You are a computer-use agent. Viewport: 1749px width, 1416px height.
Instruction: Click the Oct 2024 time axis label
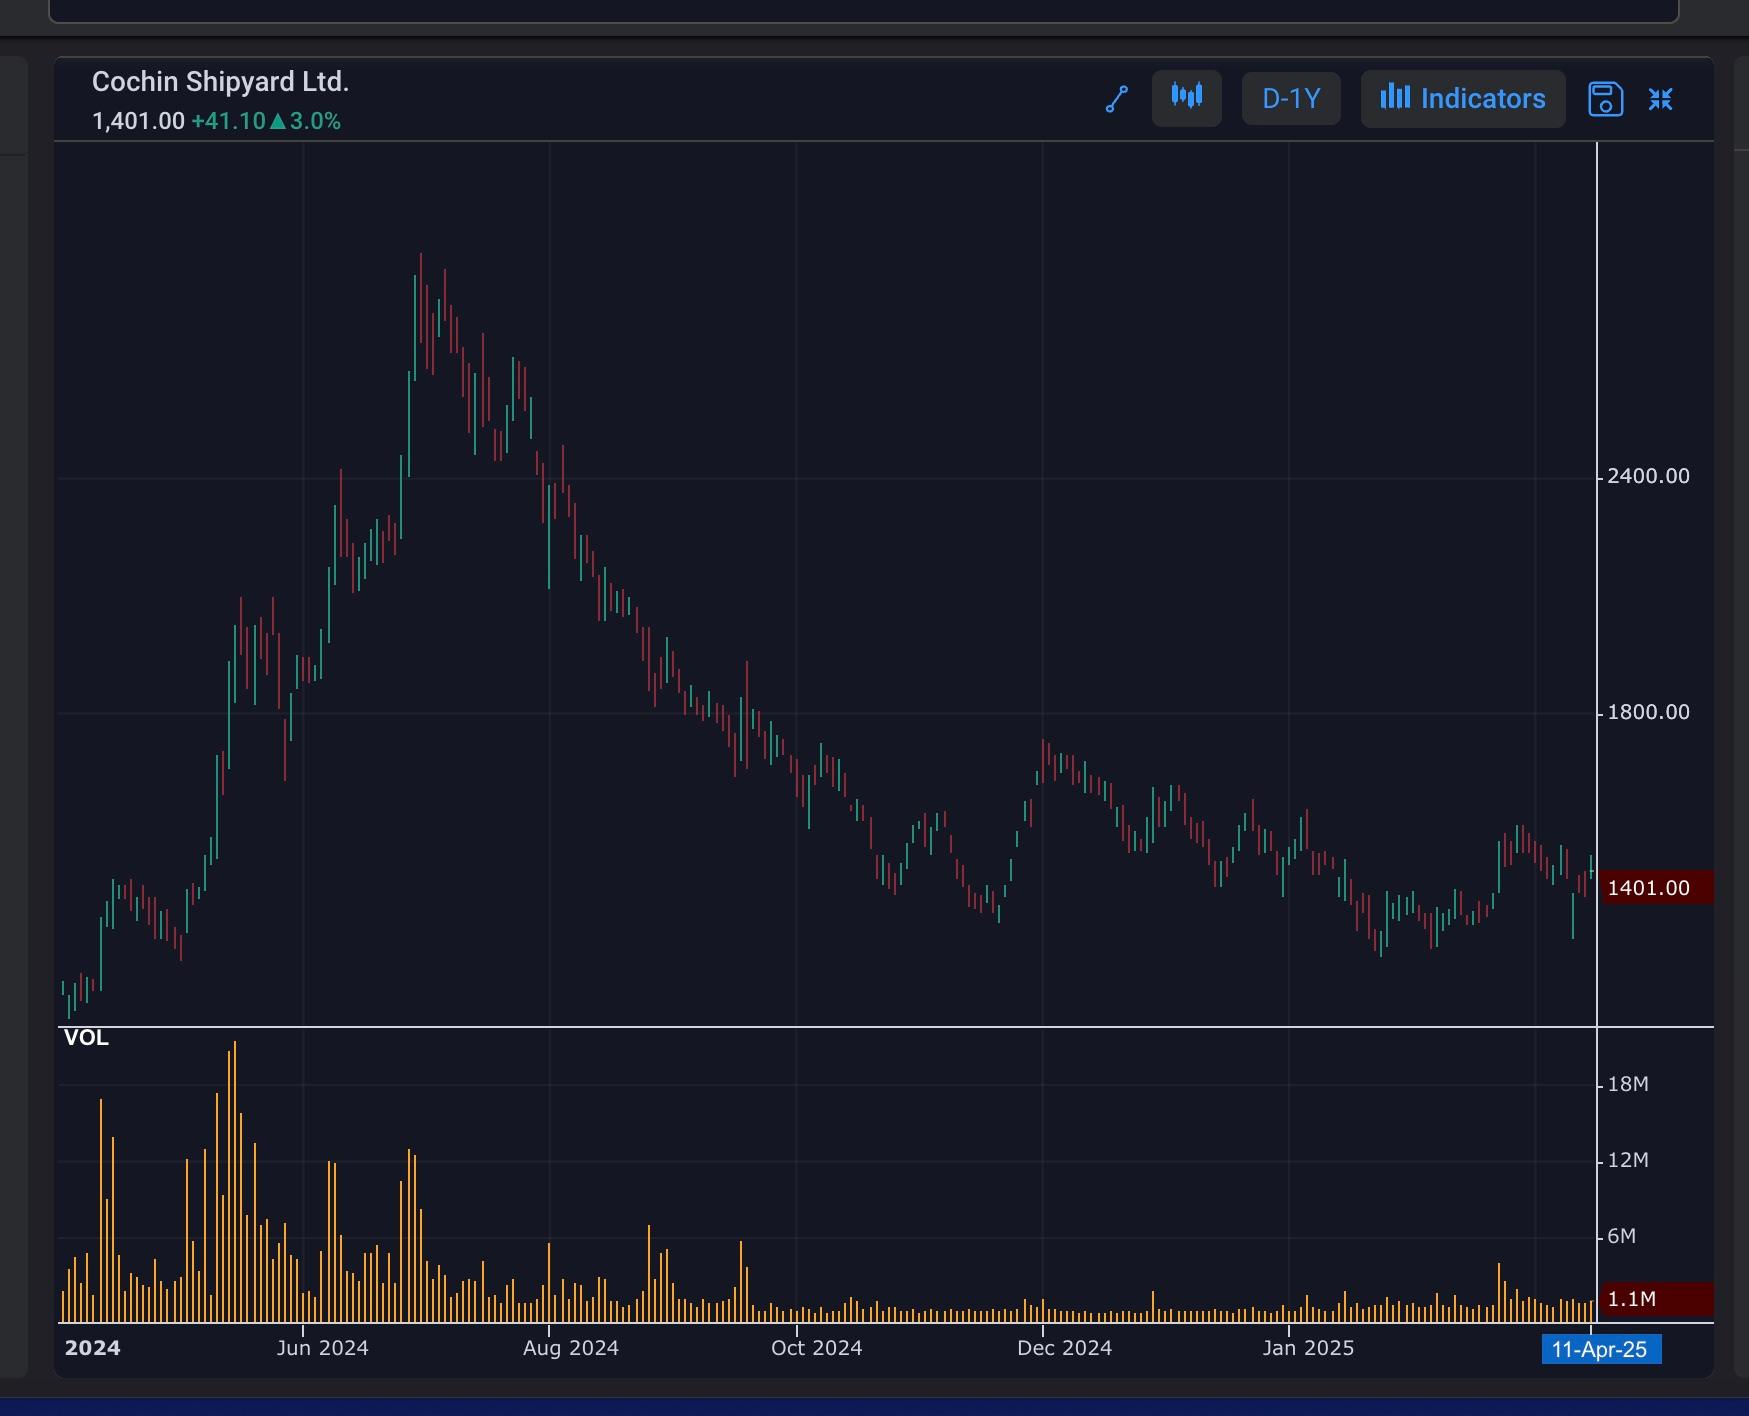point(816,1348)
